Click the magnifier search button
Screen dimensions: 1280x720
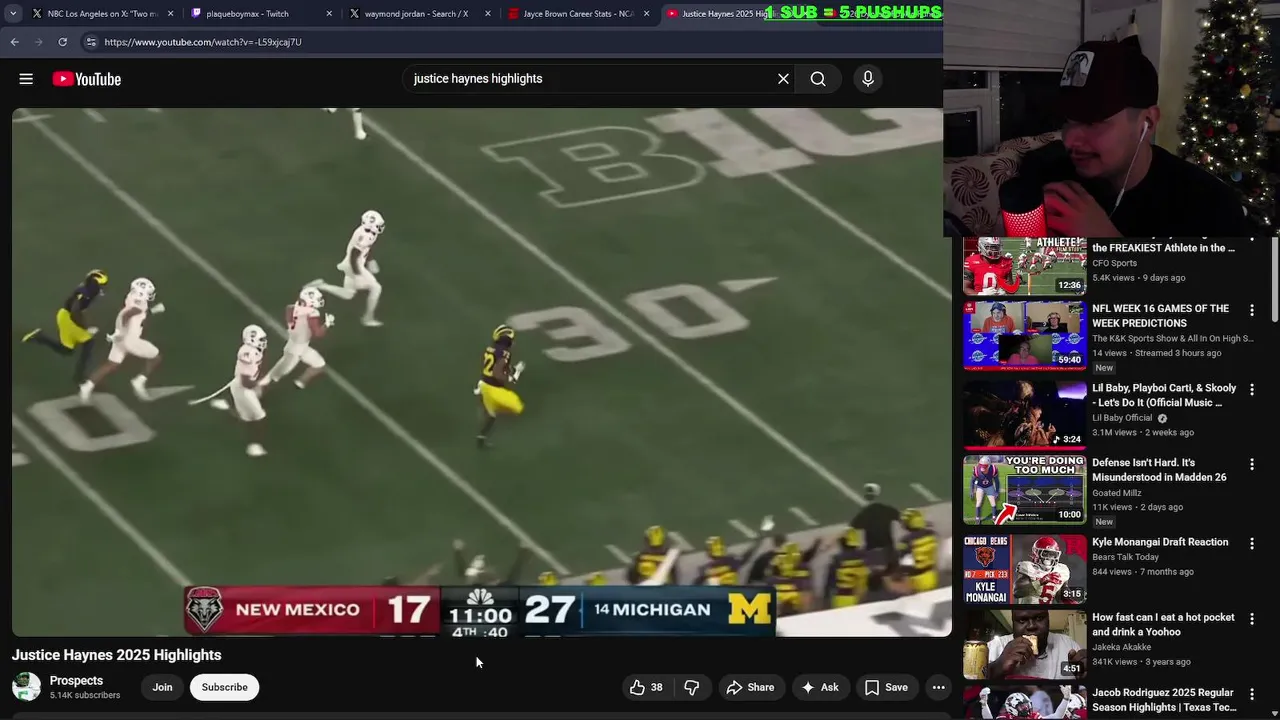pos(818,79)
